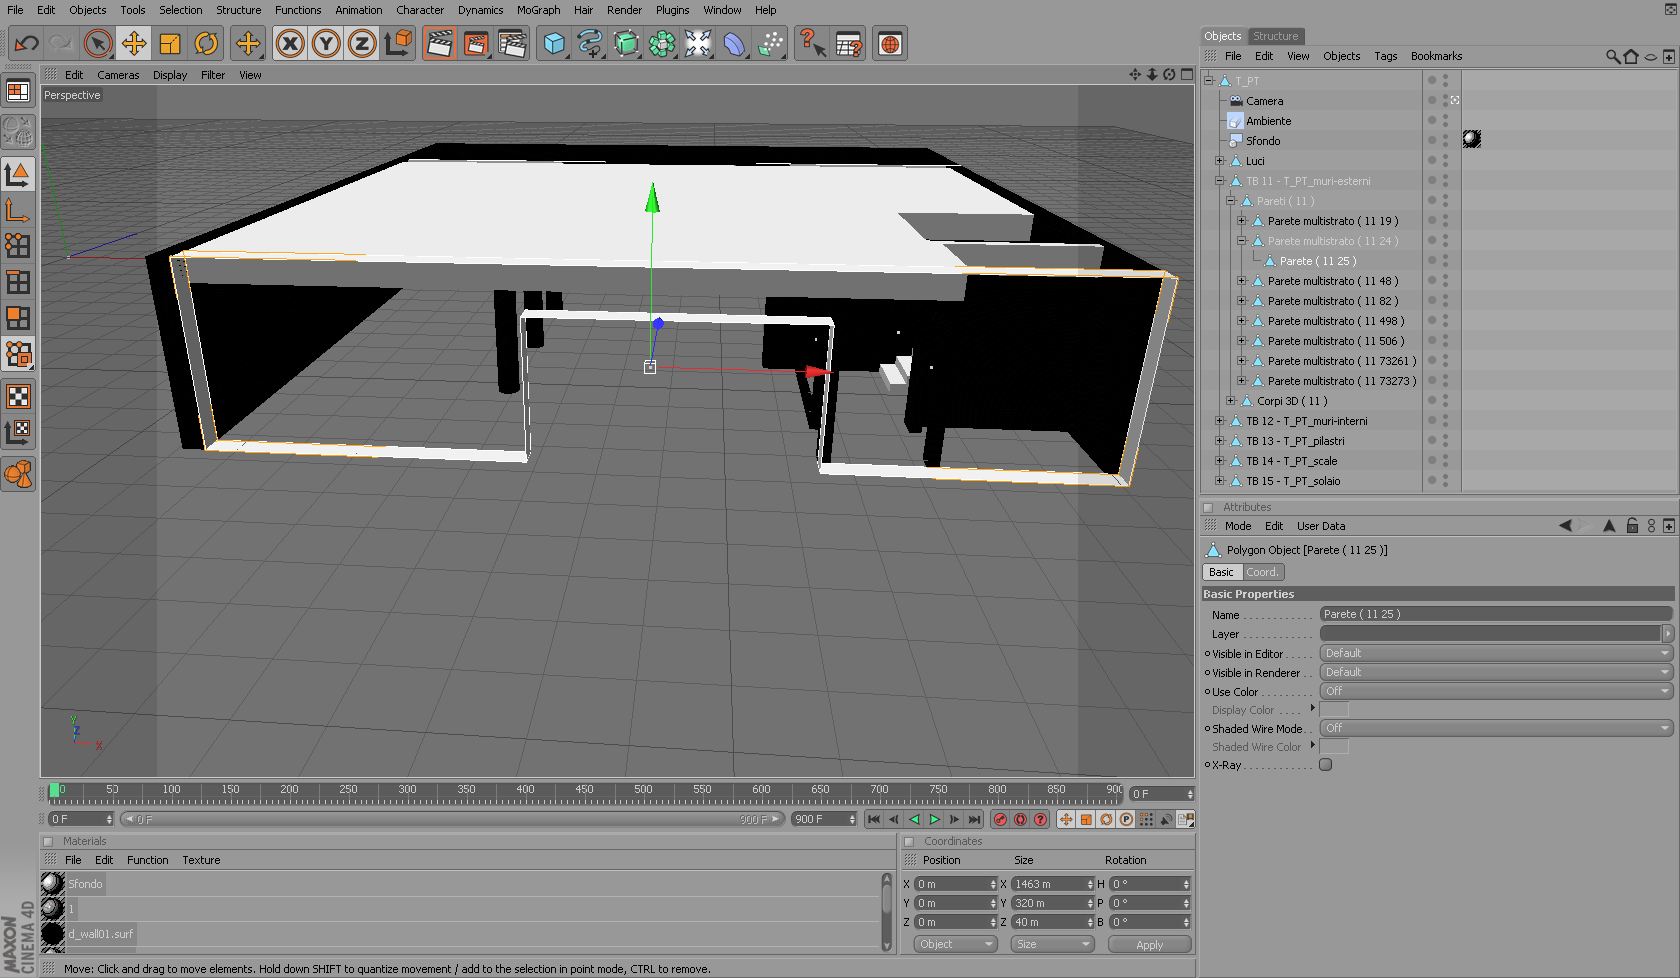Render the active view
1680x978 pixels.
click(x=439, y=44)
